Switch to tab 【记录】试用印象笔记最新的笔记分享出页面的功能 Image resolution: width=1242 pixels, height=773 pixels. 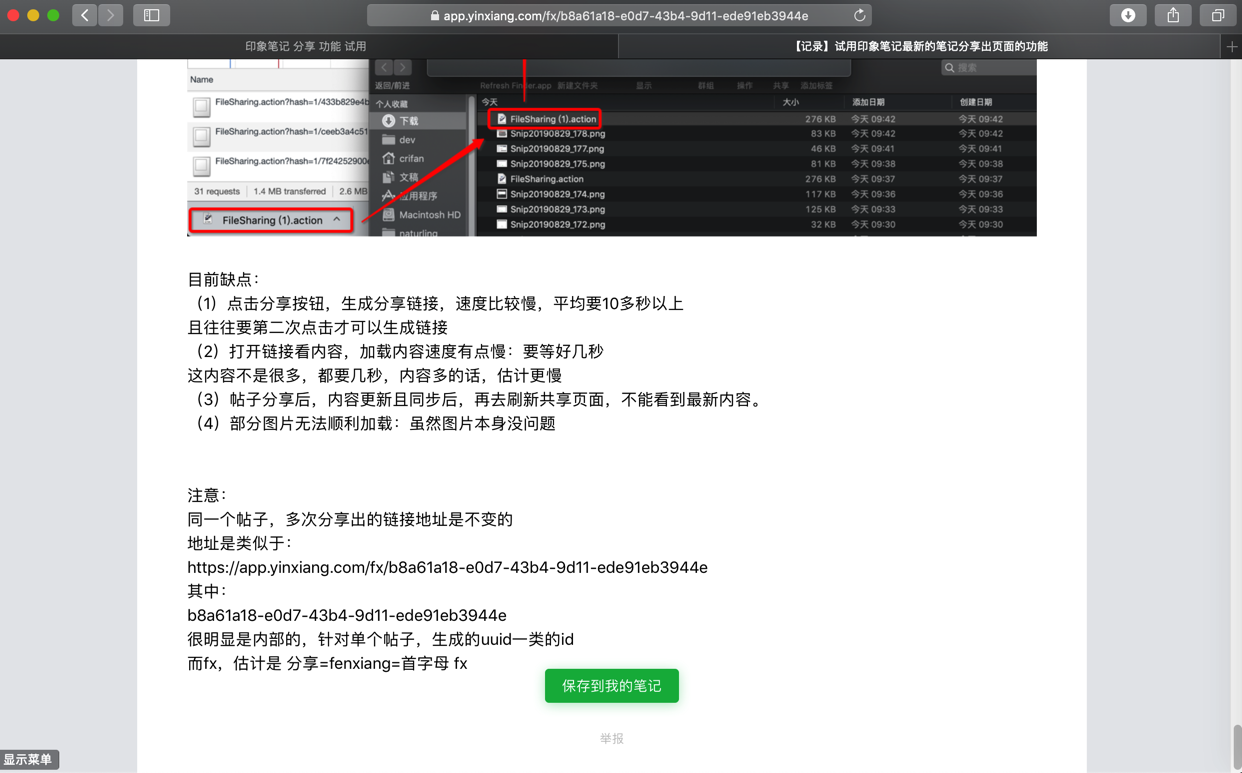[x=920, y=46]
